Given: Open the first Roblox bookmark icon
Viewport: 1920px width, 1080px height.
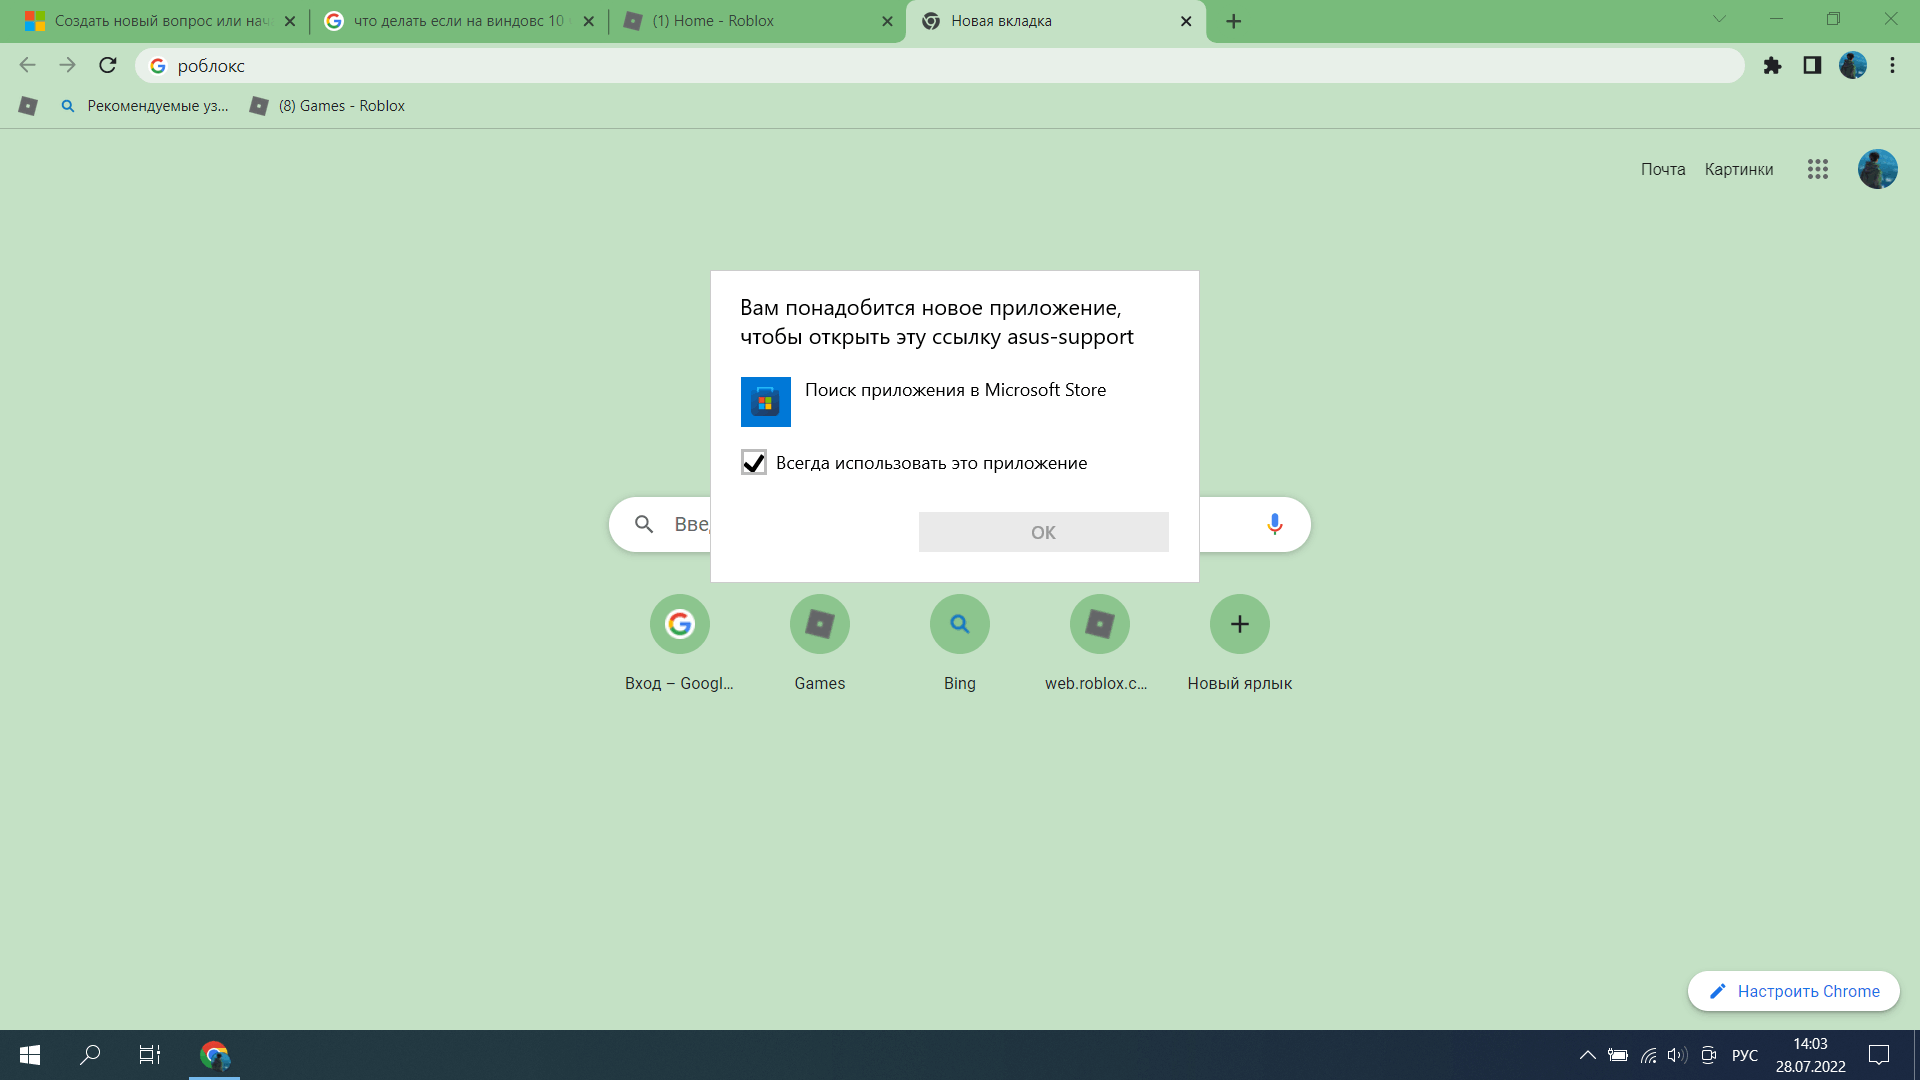Looking at the screenshot, I should coord(28,106).
